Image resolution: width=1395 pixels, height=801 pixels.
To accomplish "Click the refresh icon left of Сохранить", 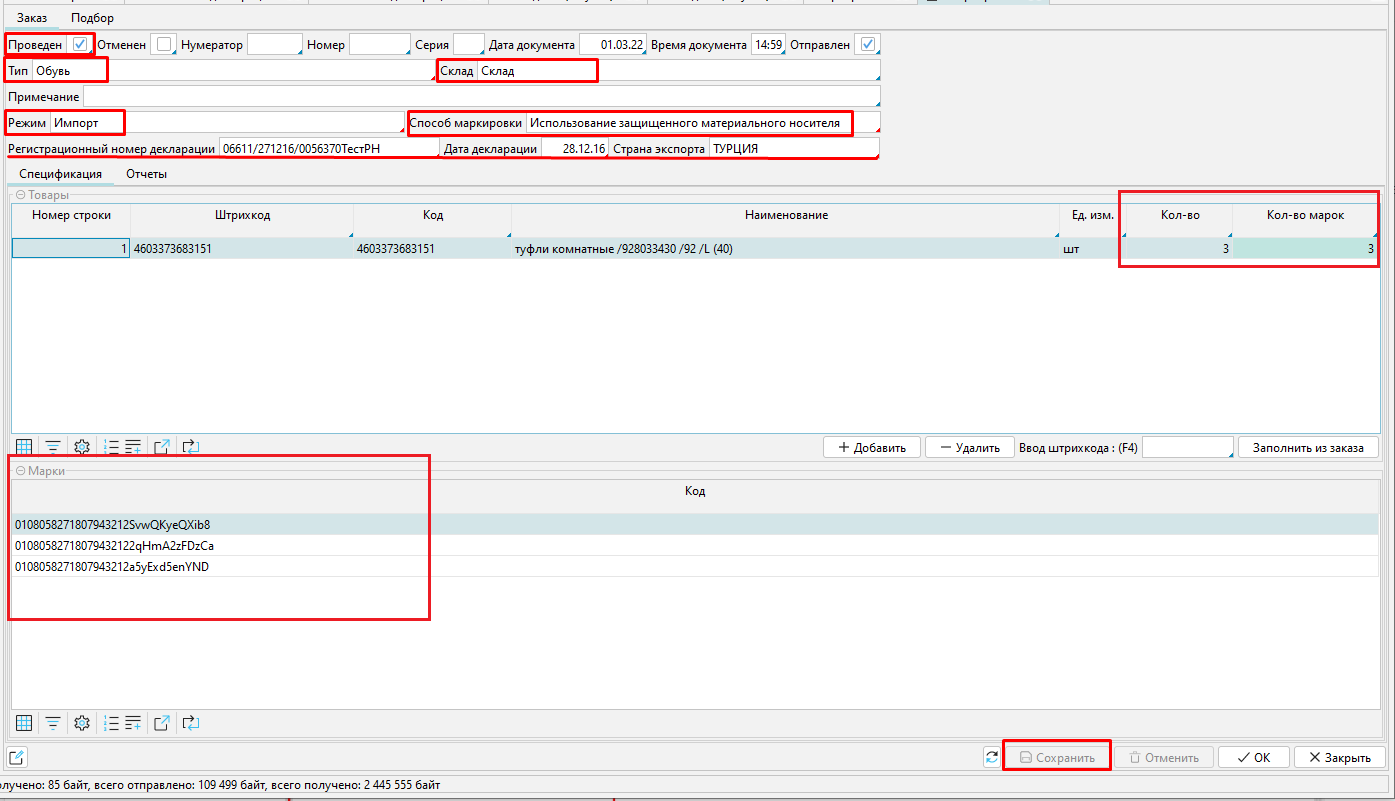I will coord(991,757).
